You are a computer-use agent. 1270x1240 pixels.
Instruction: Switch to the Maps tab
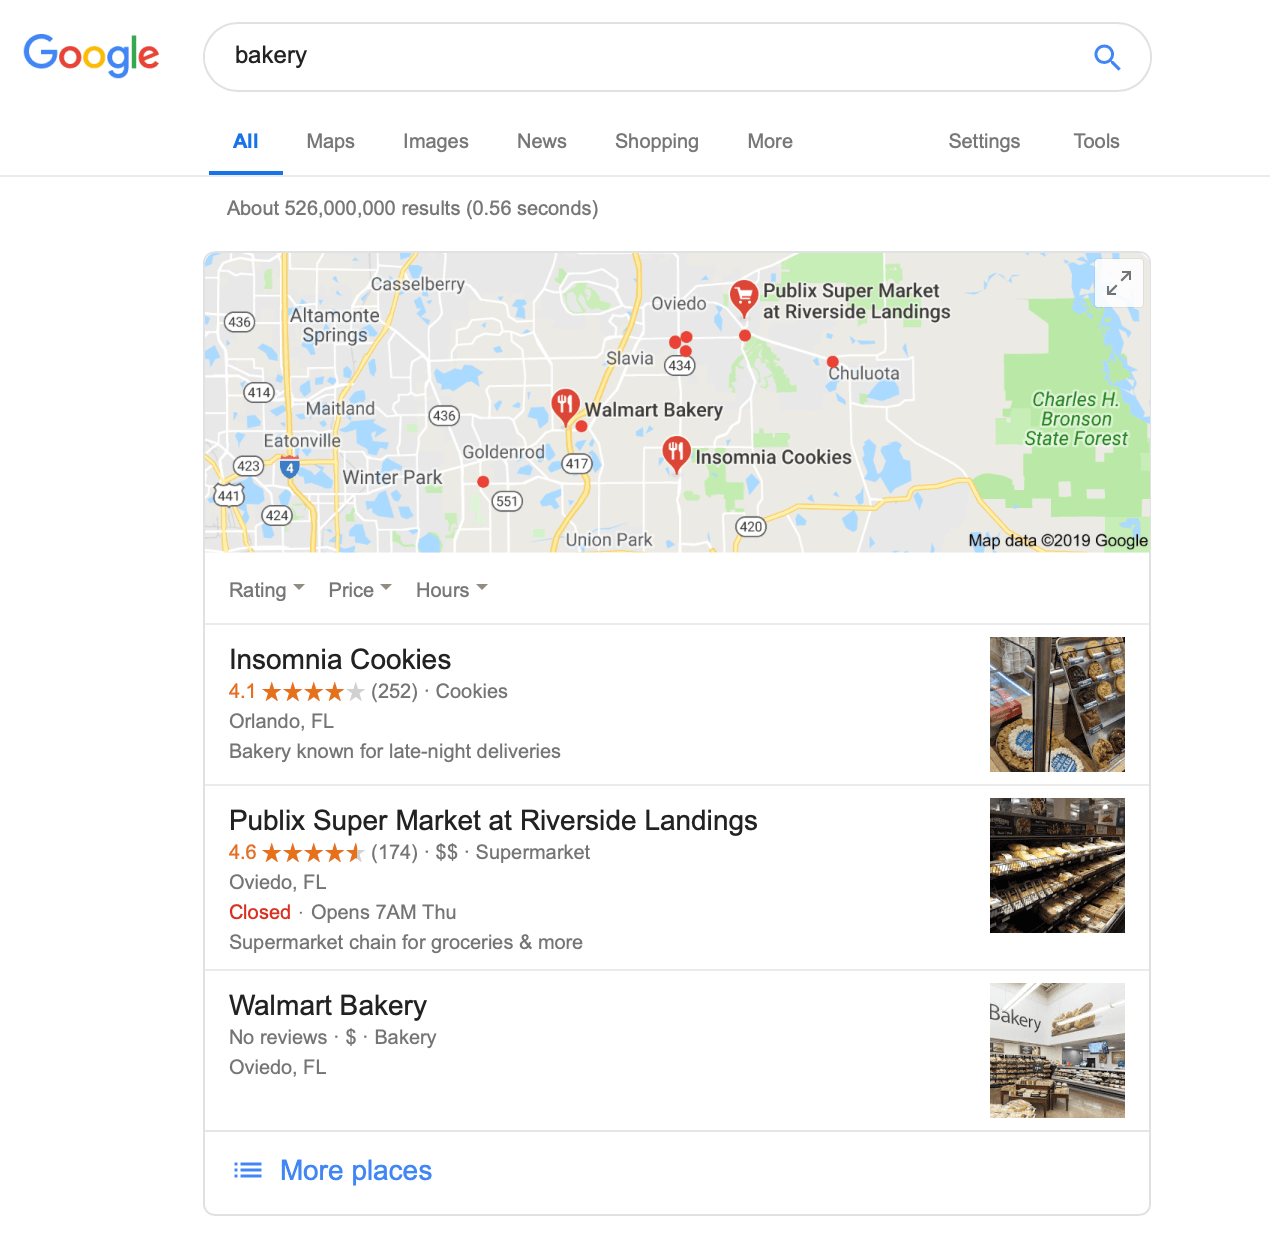click(x=330, y=141)
